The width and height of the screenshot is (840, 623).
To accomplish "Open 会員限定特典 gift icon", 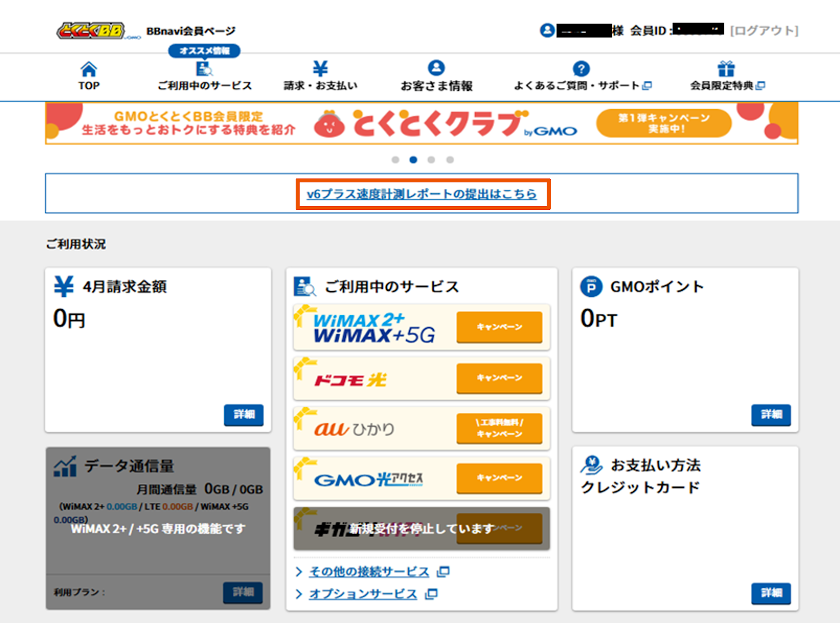I will 726,70.
